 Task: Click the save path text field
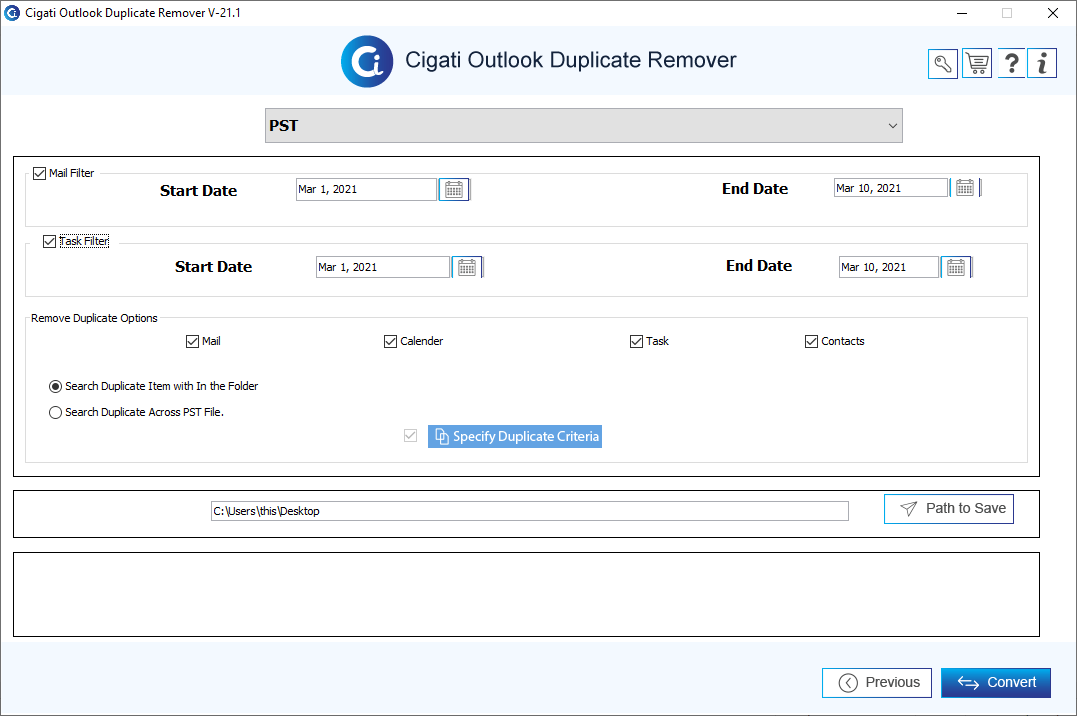[530, 511]
